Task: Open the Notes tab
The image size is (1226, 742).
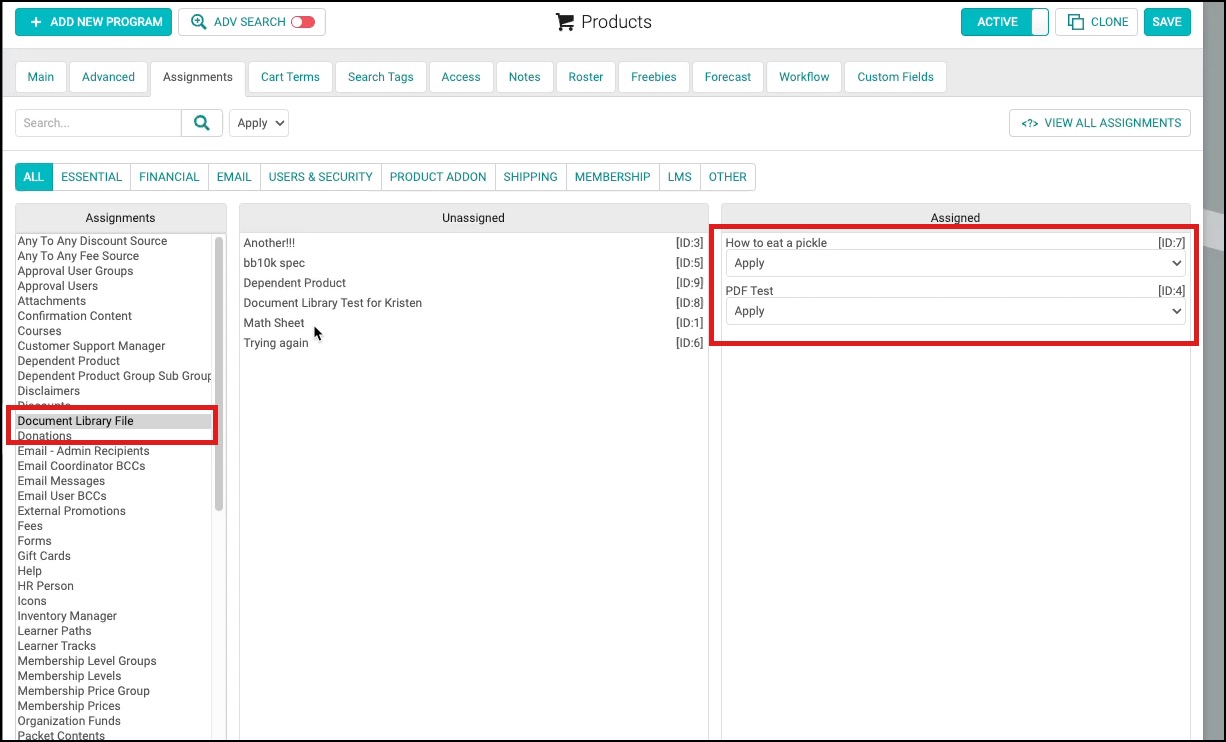Action: pos(524,77)
